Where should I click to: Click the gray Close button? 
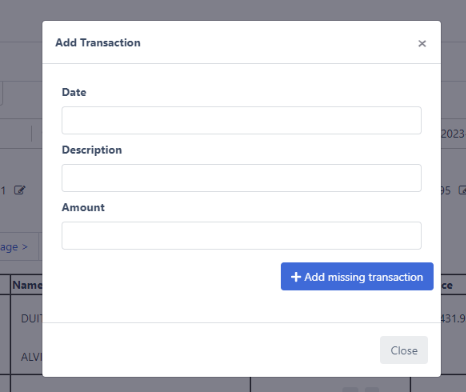pyautogui.click(x=404, y=350)
